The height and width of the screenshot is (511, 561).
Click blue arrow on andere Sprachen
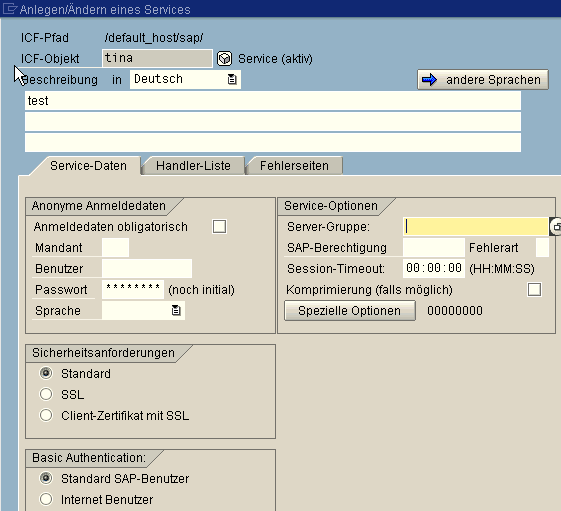[429, 79]
